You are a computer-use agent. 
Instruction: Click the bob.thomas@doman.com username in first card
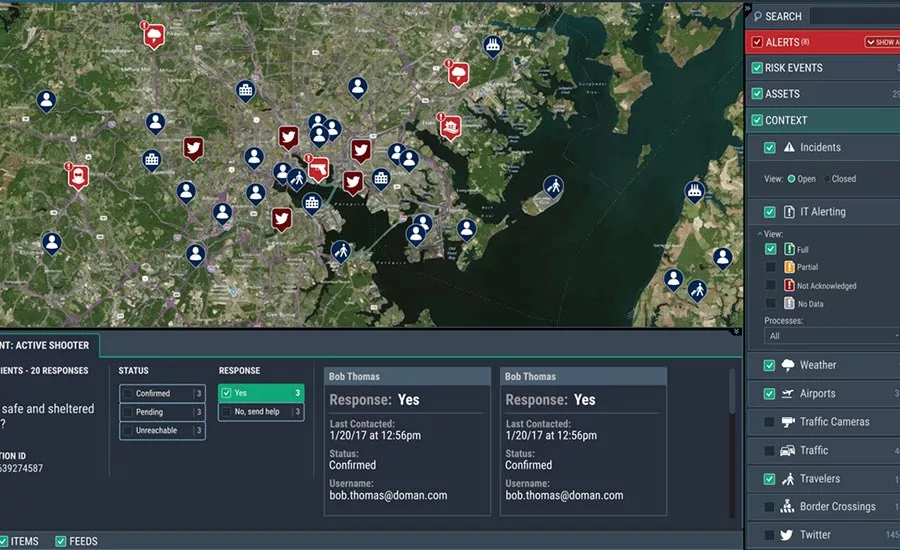388,495
